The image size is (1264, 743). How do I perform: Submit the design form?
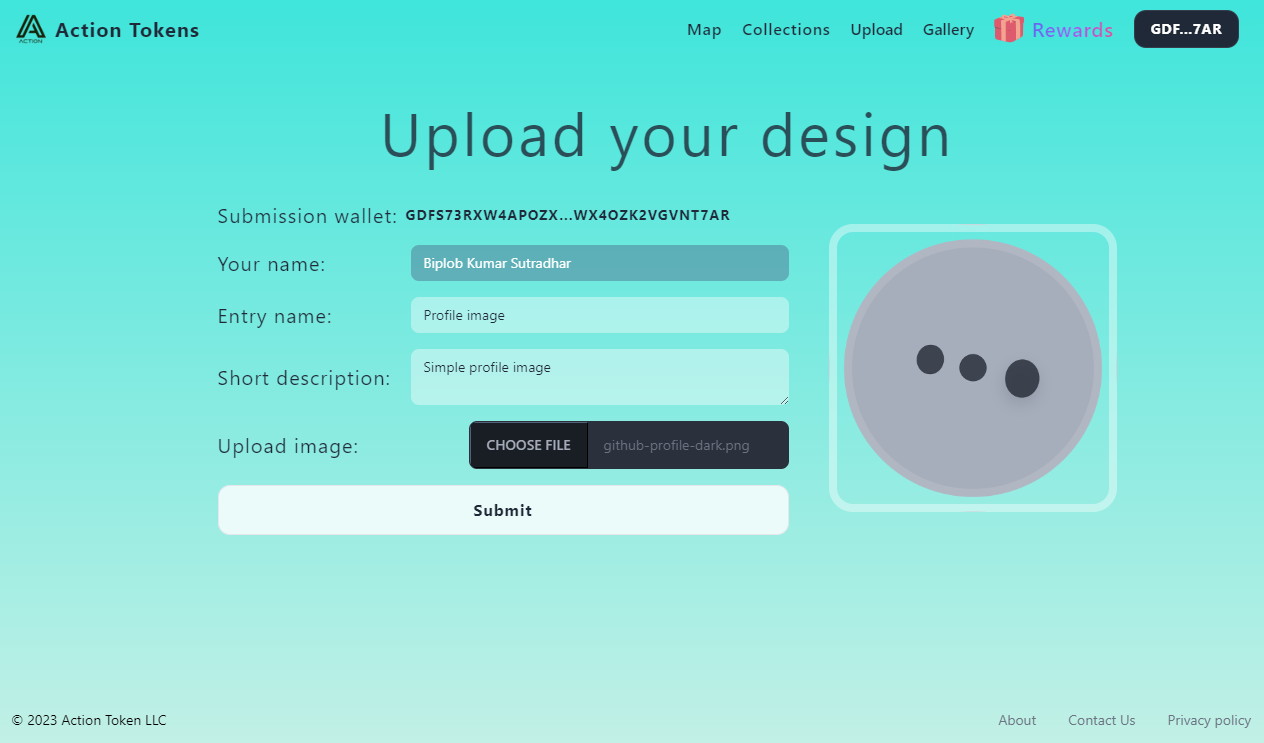click(x=503, y=510)
